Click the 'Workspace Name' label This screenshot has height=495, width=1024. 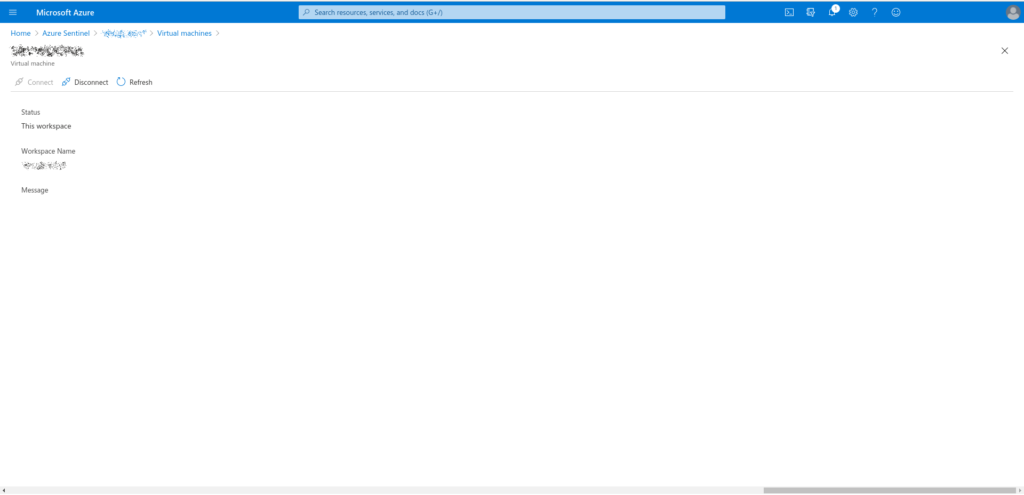point(48,151)
